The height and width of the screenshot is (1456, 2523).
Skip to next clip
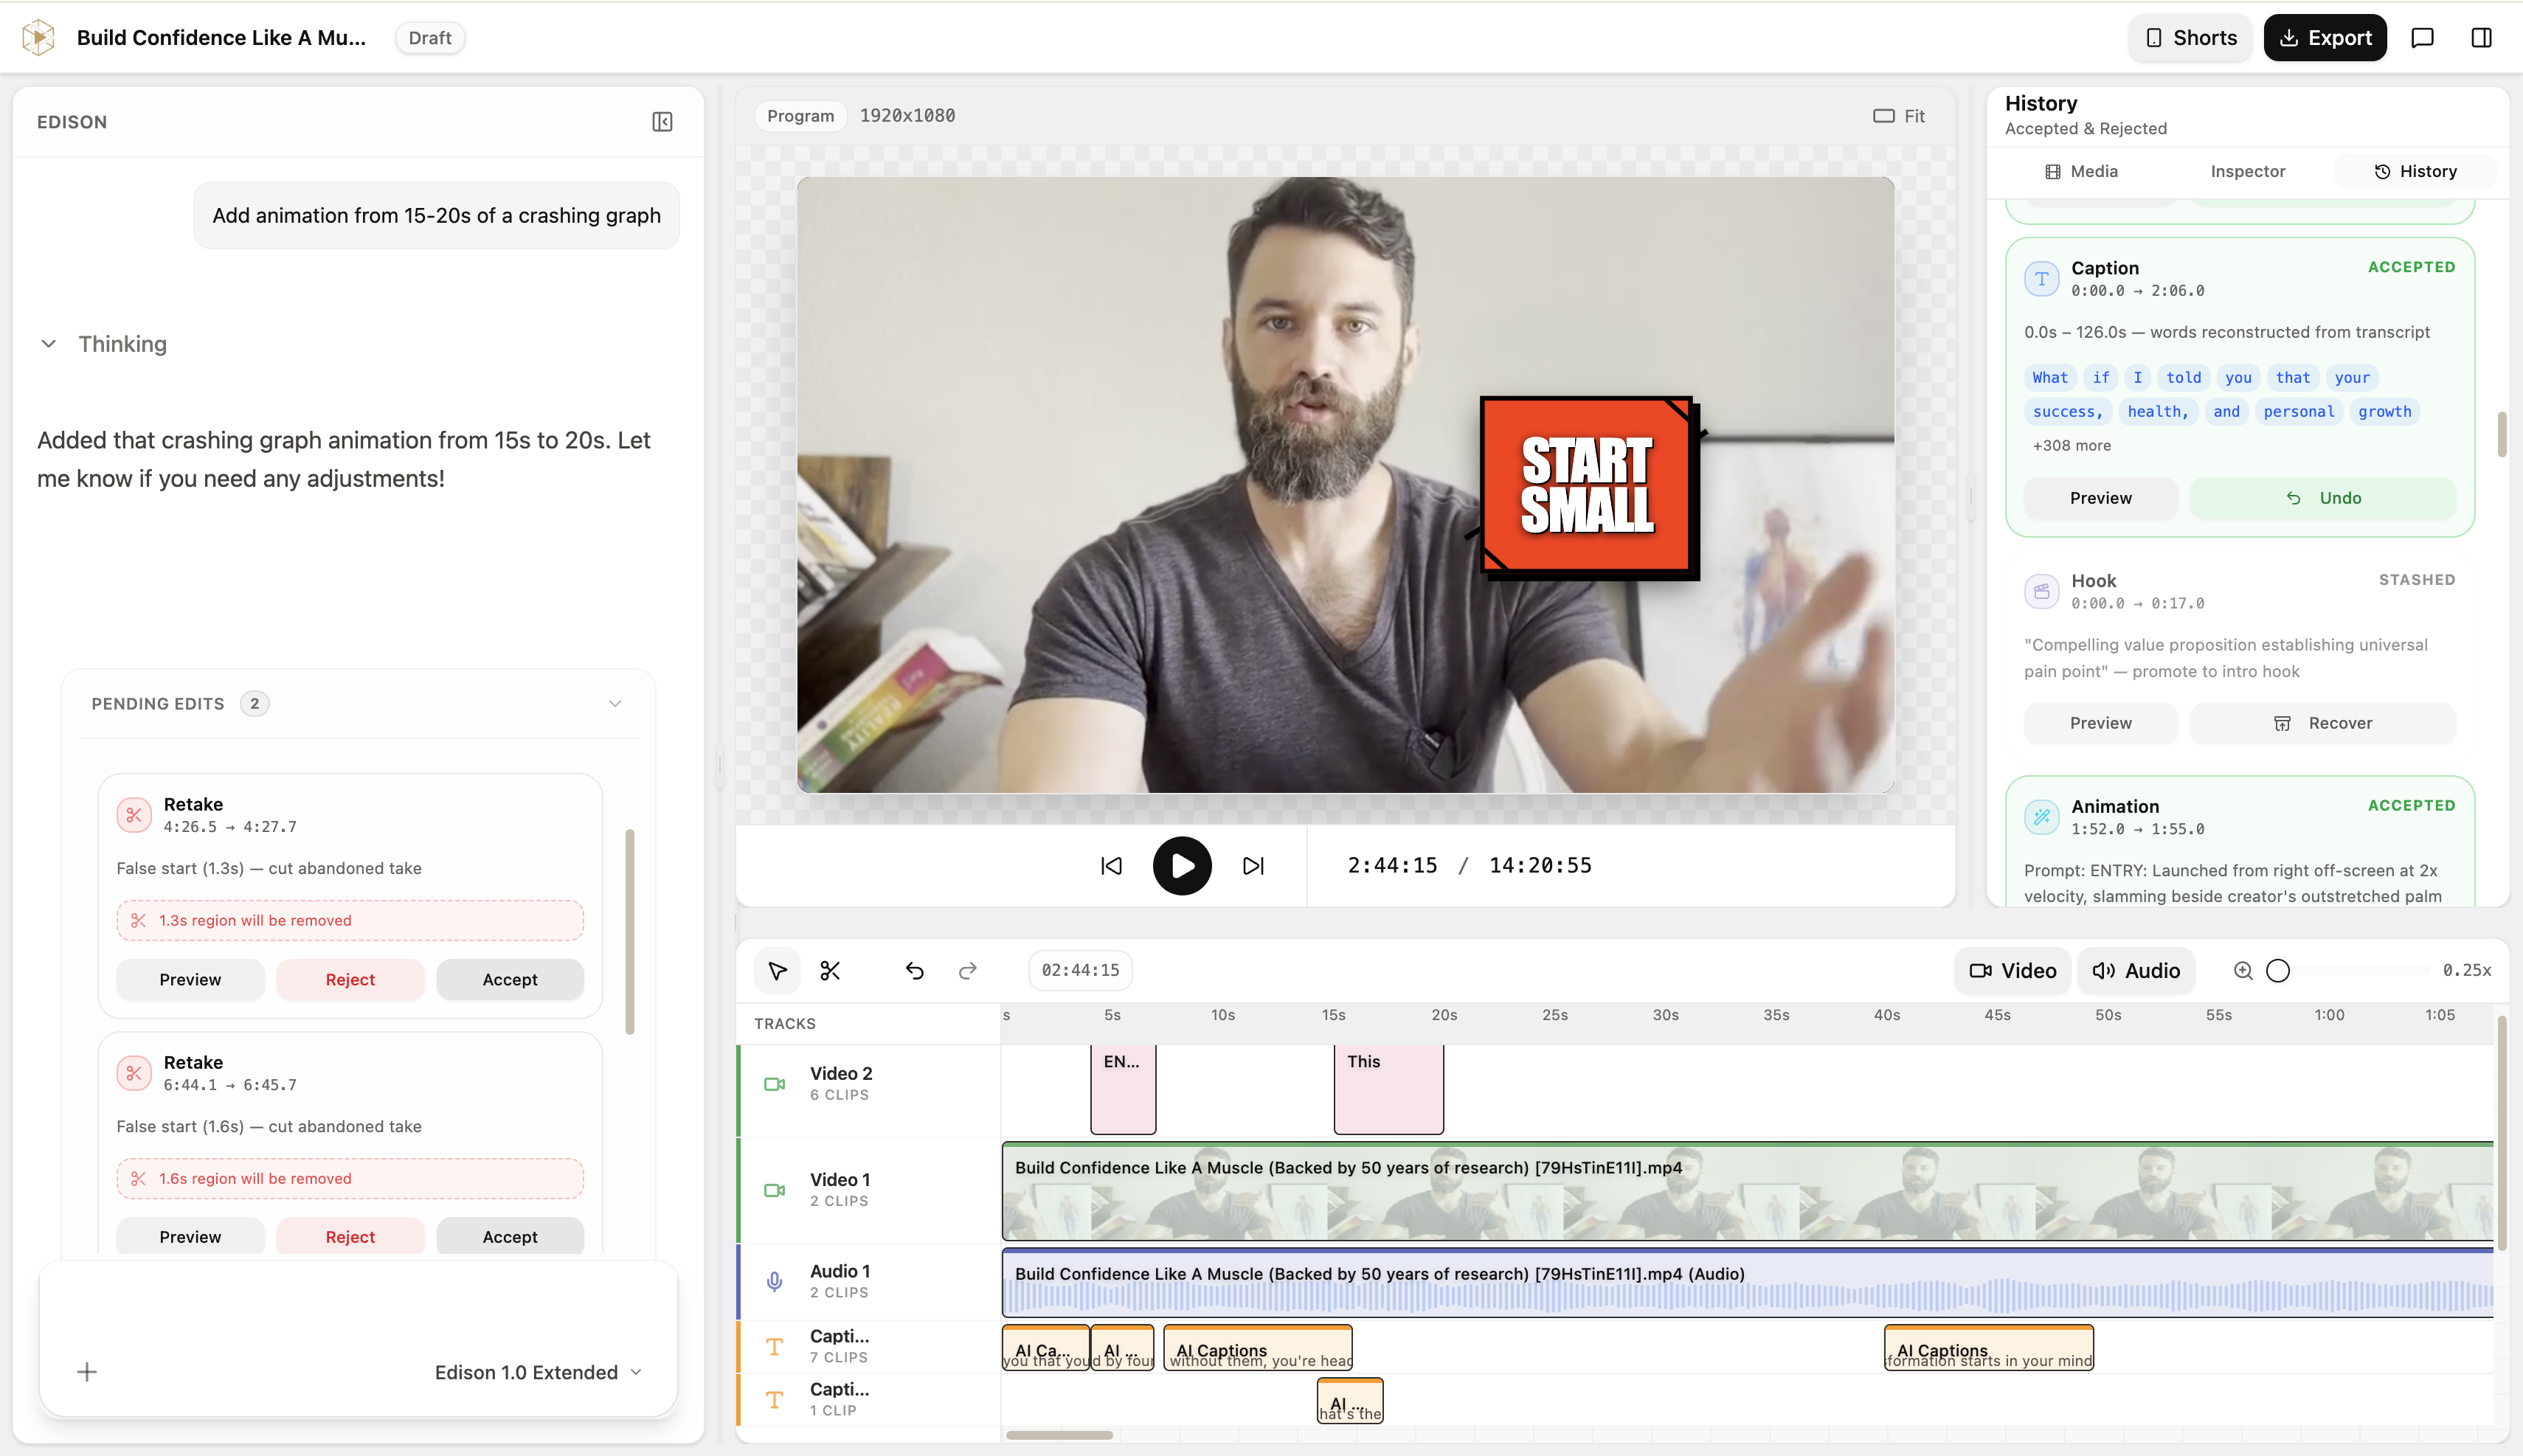click(x=1253, y=866)
